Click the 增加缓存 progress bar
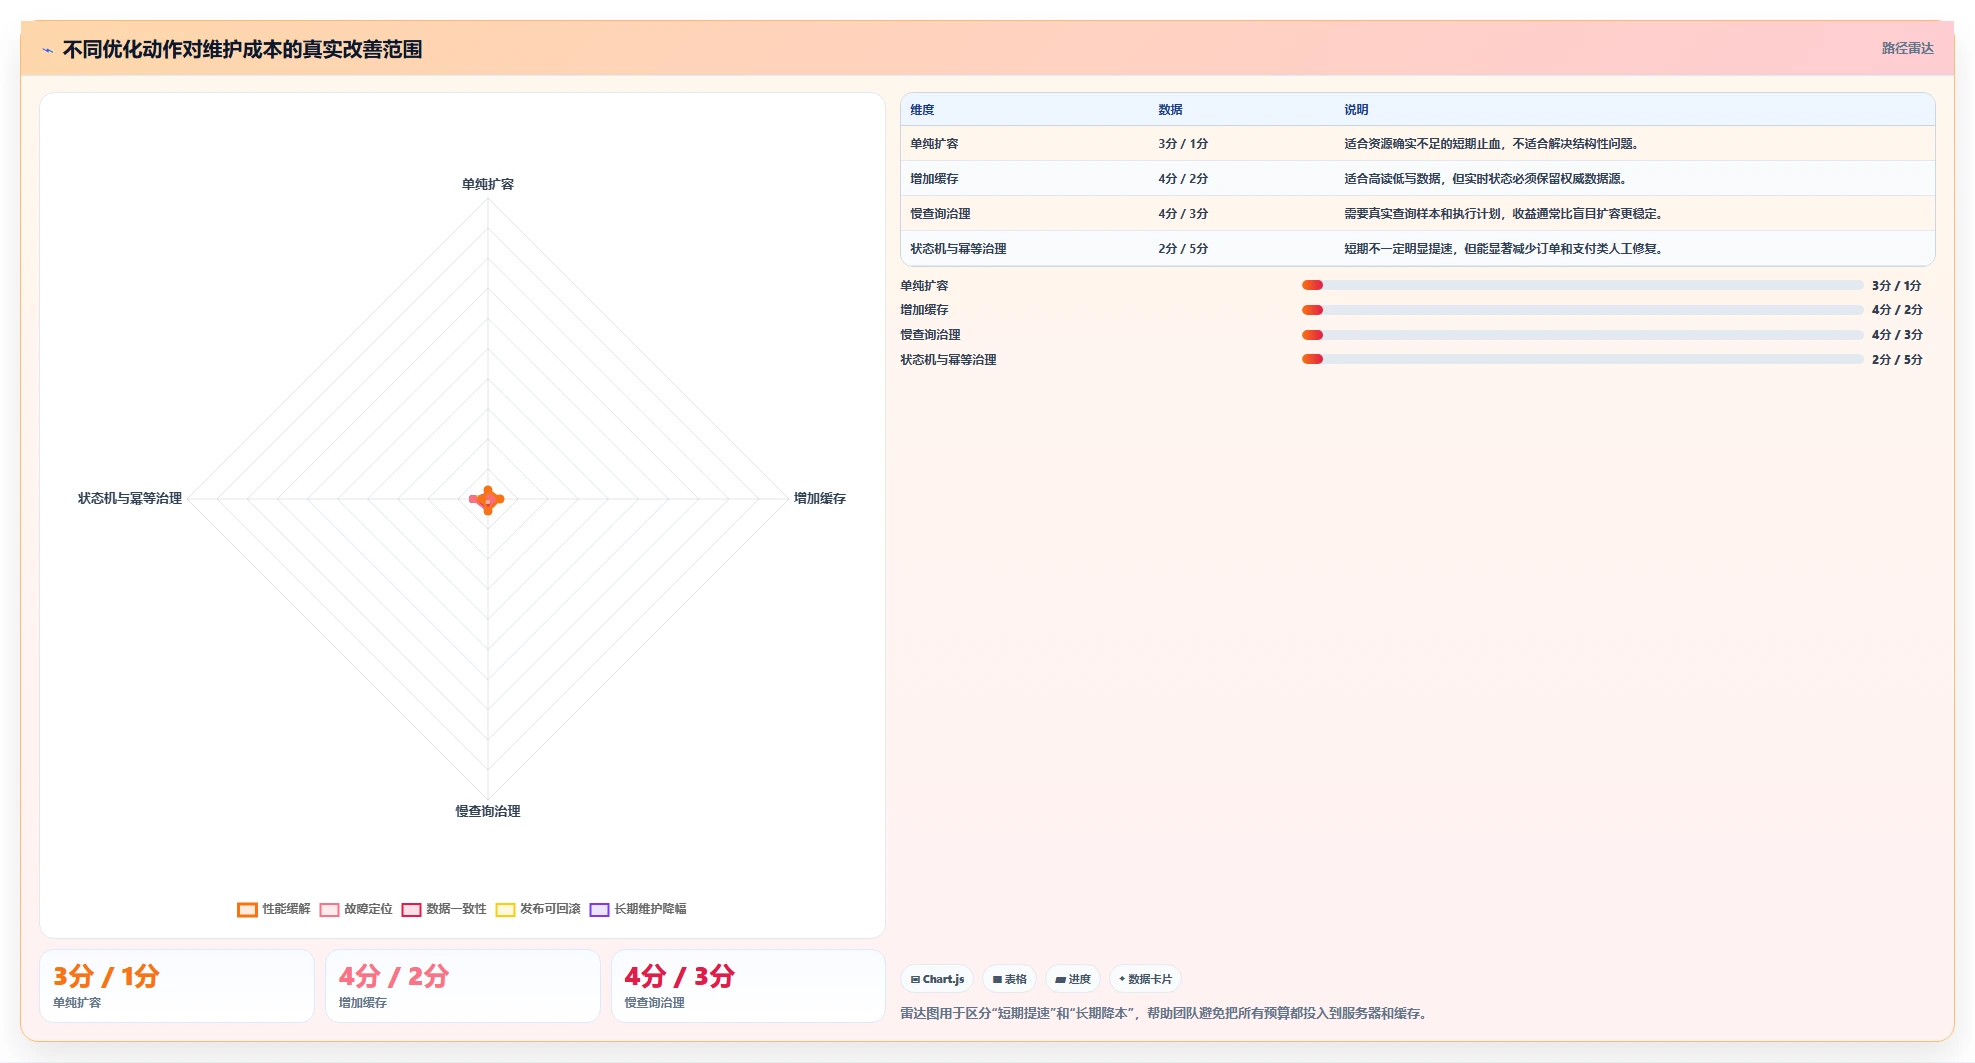This screenshot has width=1975, height=1063. (1582, 310)
